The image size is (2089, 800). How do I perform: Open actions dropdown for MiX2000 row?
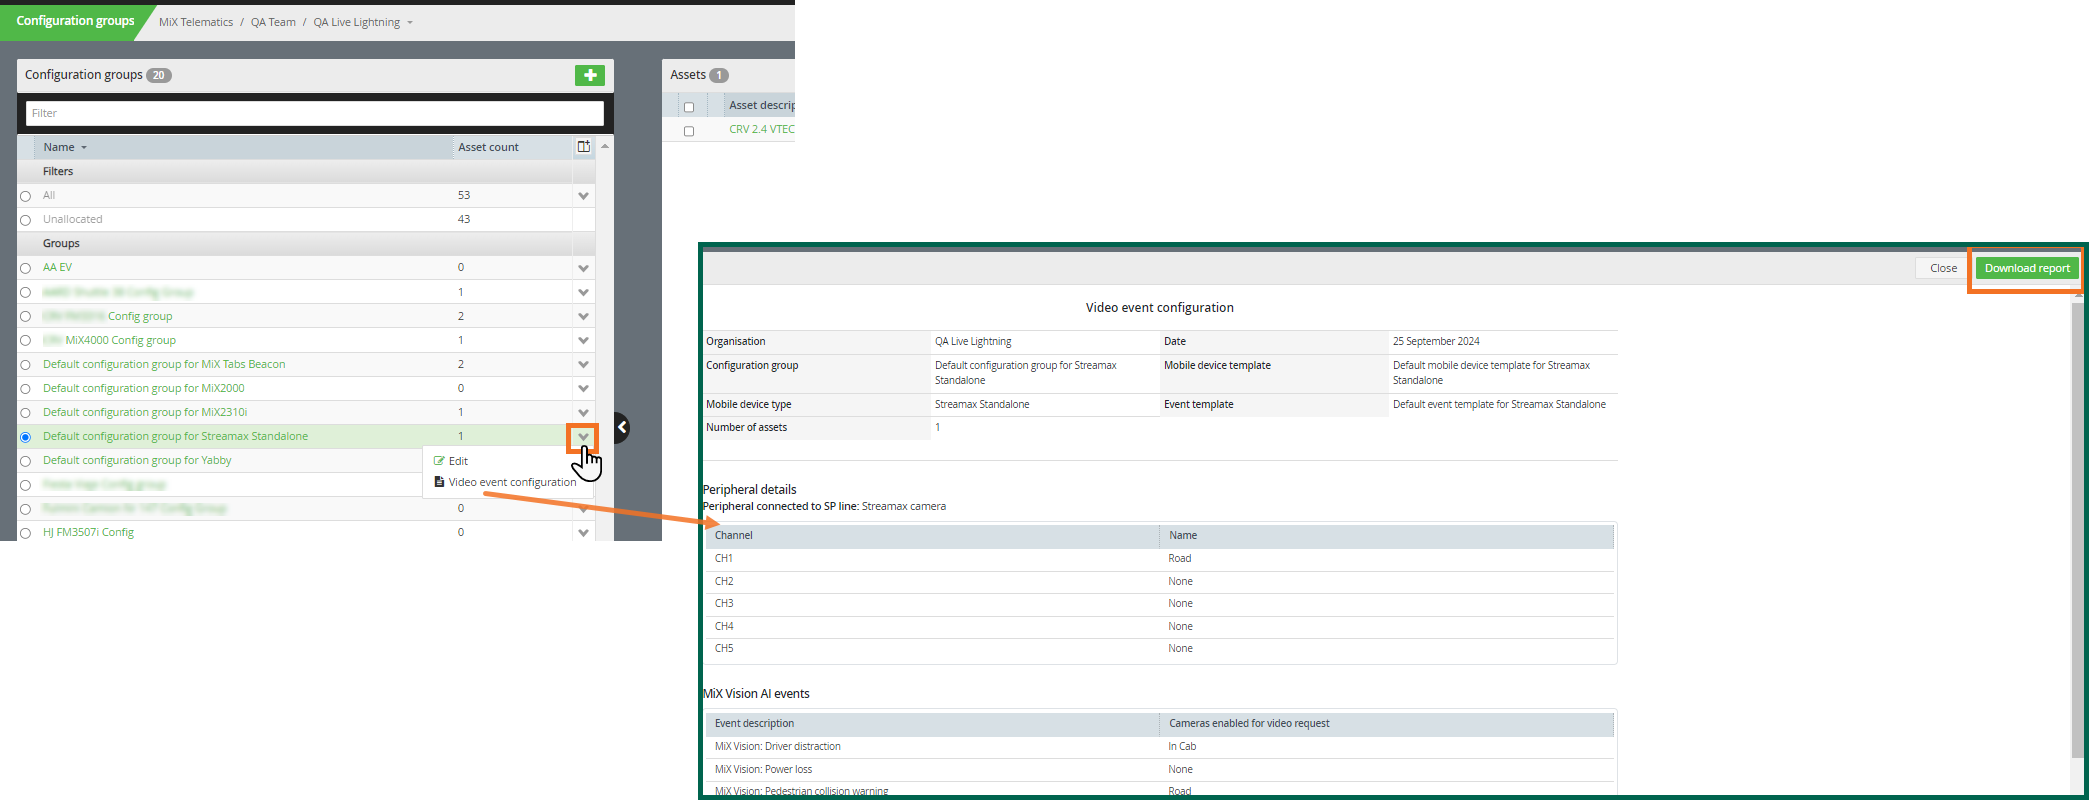click(x=584, y=388)
